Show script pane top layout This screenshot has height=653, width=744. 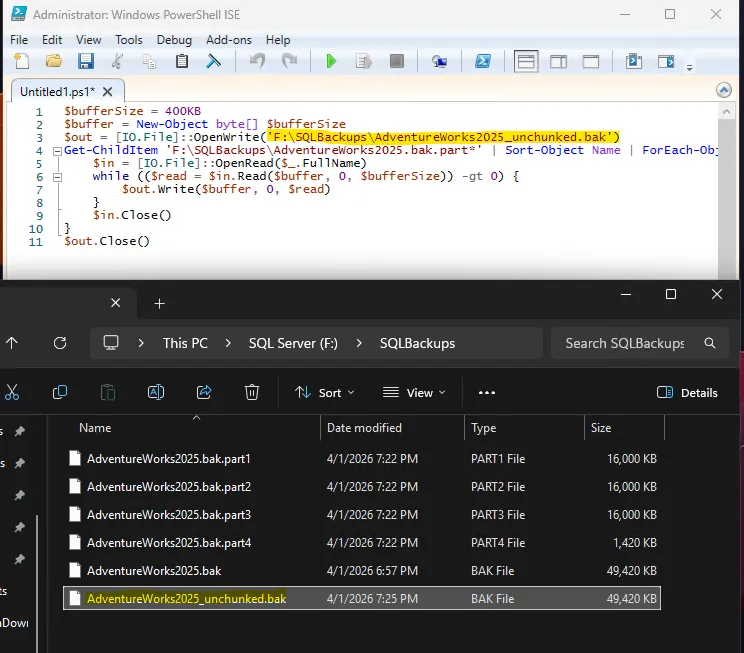pos(526,61)
